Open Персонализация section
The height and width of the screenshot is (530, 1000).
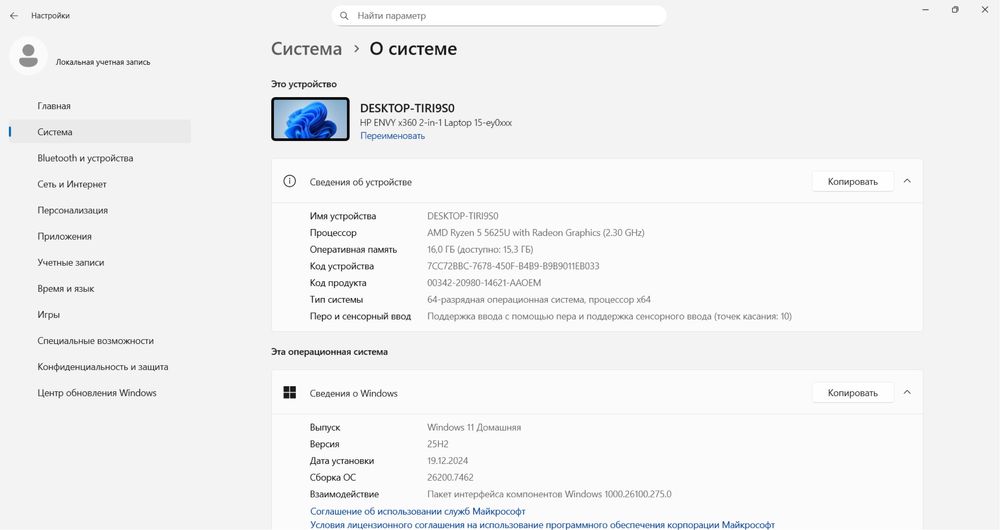pyautogui.click(x=99, y=210)
